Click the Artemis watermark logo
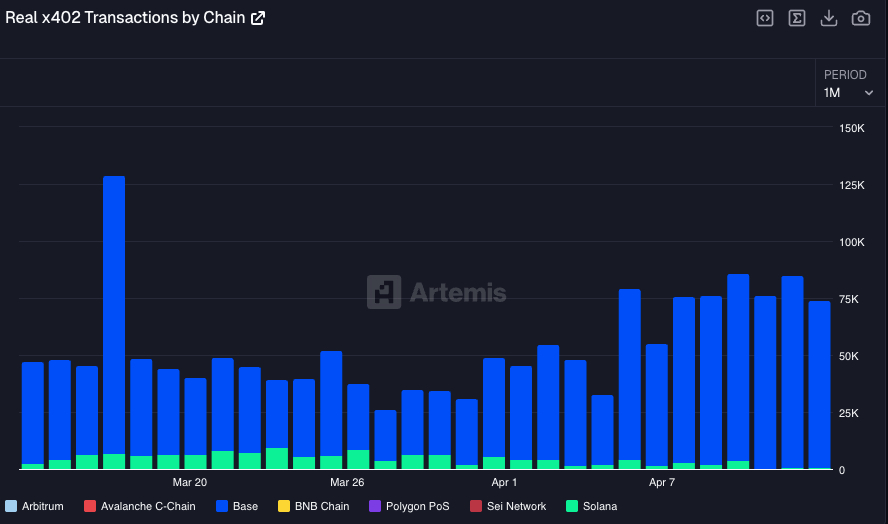 (437, 292)
